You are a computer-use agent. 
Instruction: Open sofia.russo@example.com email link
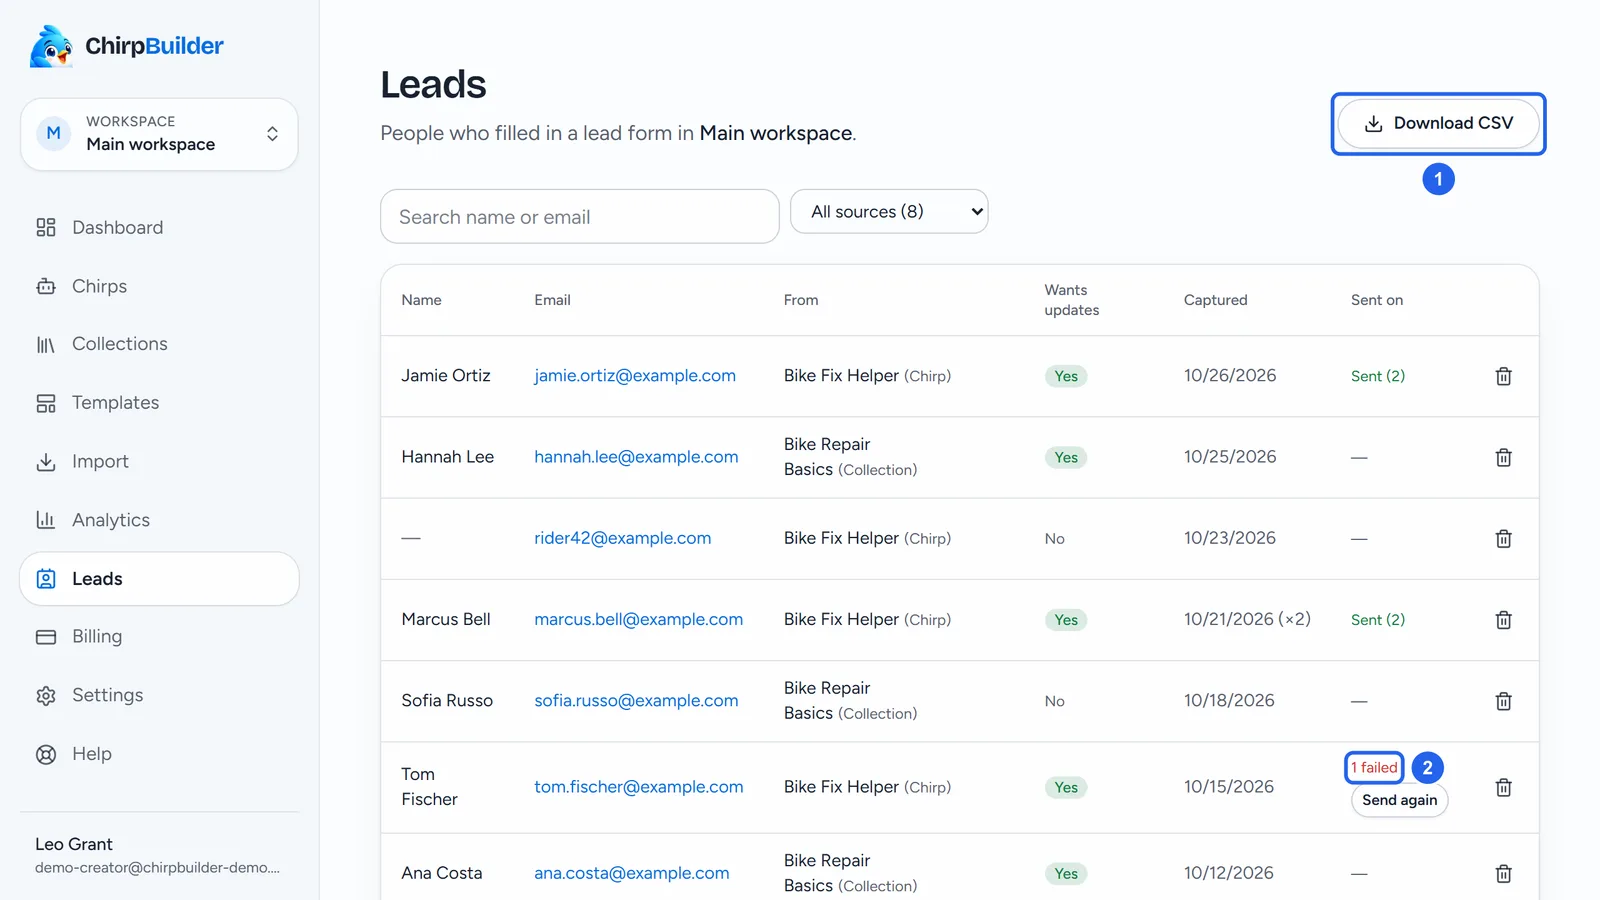636,701
